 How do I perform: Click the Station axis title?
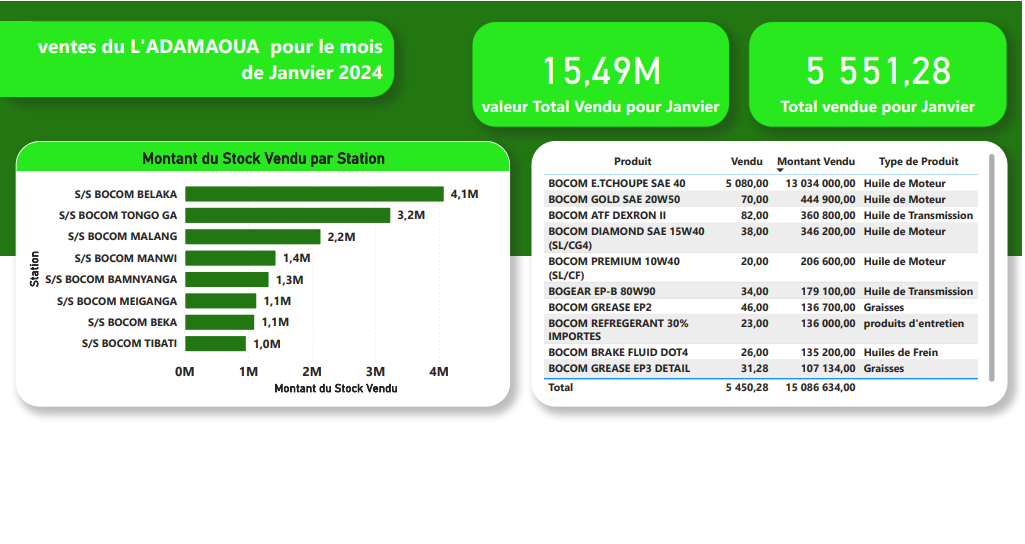tap(35, 269)
